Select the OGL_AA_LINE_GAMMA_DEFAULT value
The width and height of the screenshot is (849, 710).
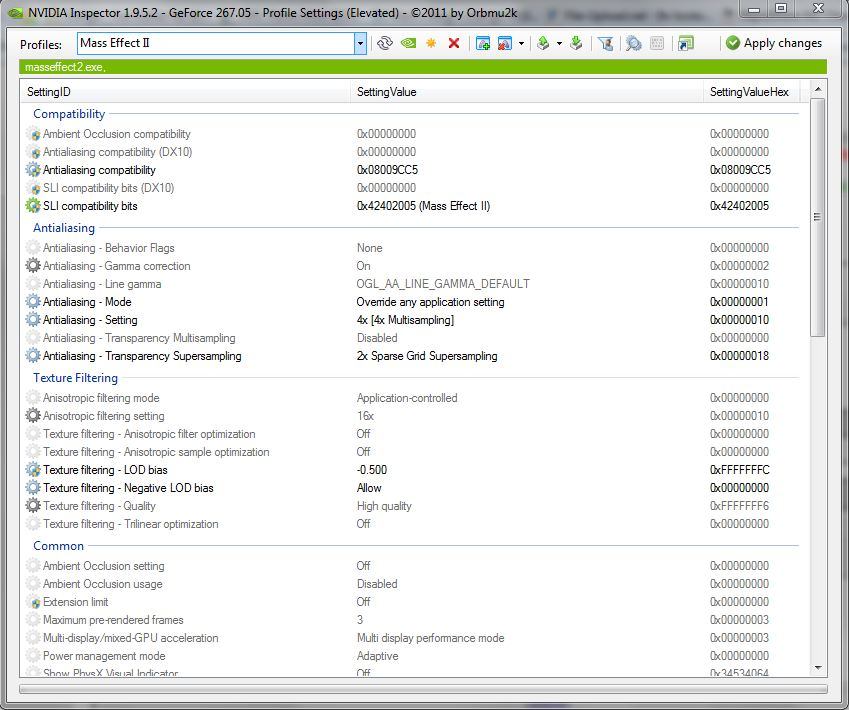click(x=443, y=284)
